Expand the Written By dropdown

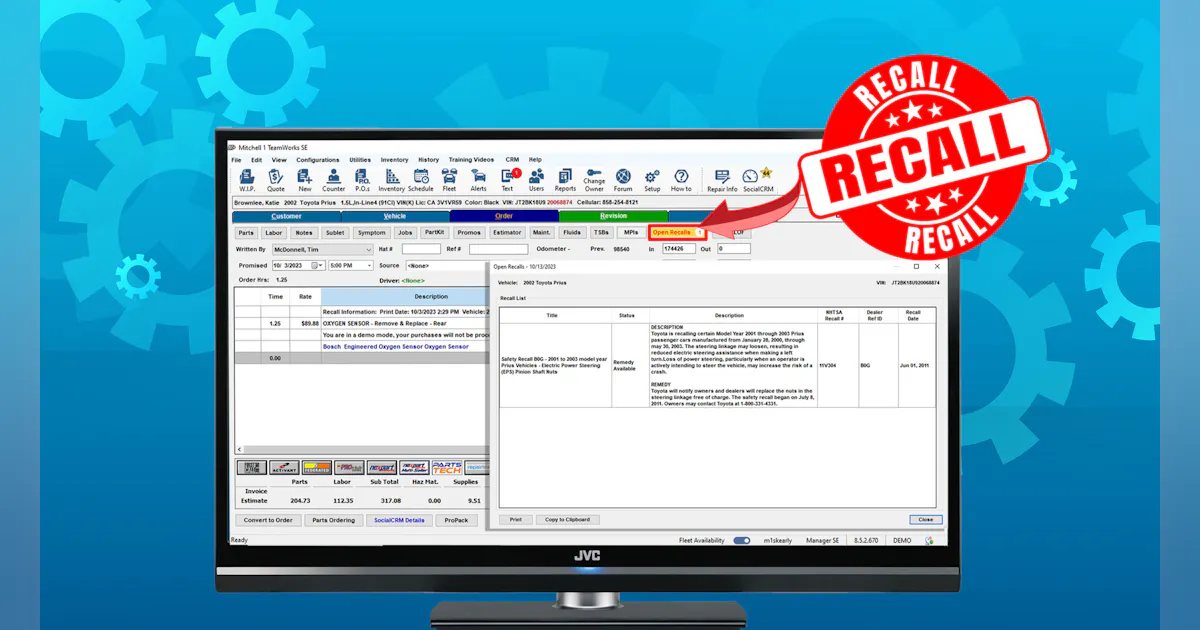click(369, 249)
